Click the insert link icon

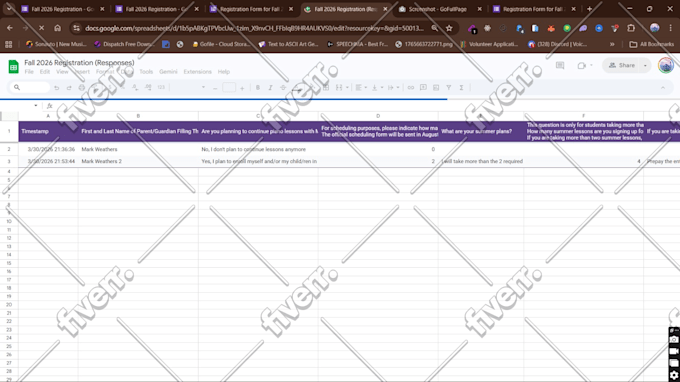point(410,88)
